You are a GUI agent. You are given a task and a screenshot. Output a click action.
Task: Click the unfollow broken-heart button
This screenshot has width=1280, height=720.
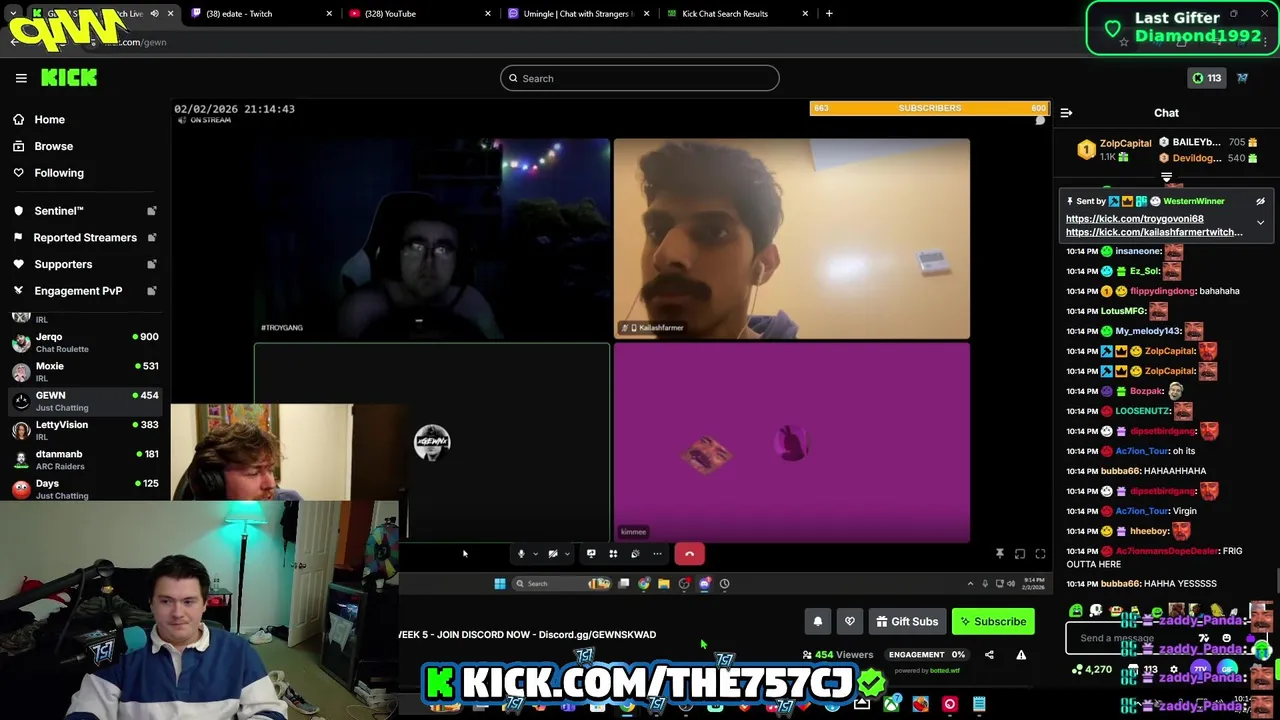coord(850,621)
